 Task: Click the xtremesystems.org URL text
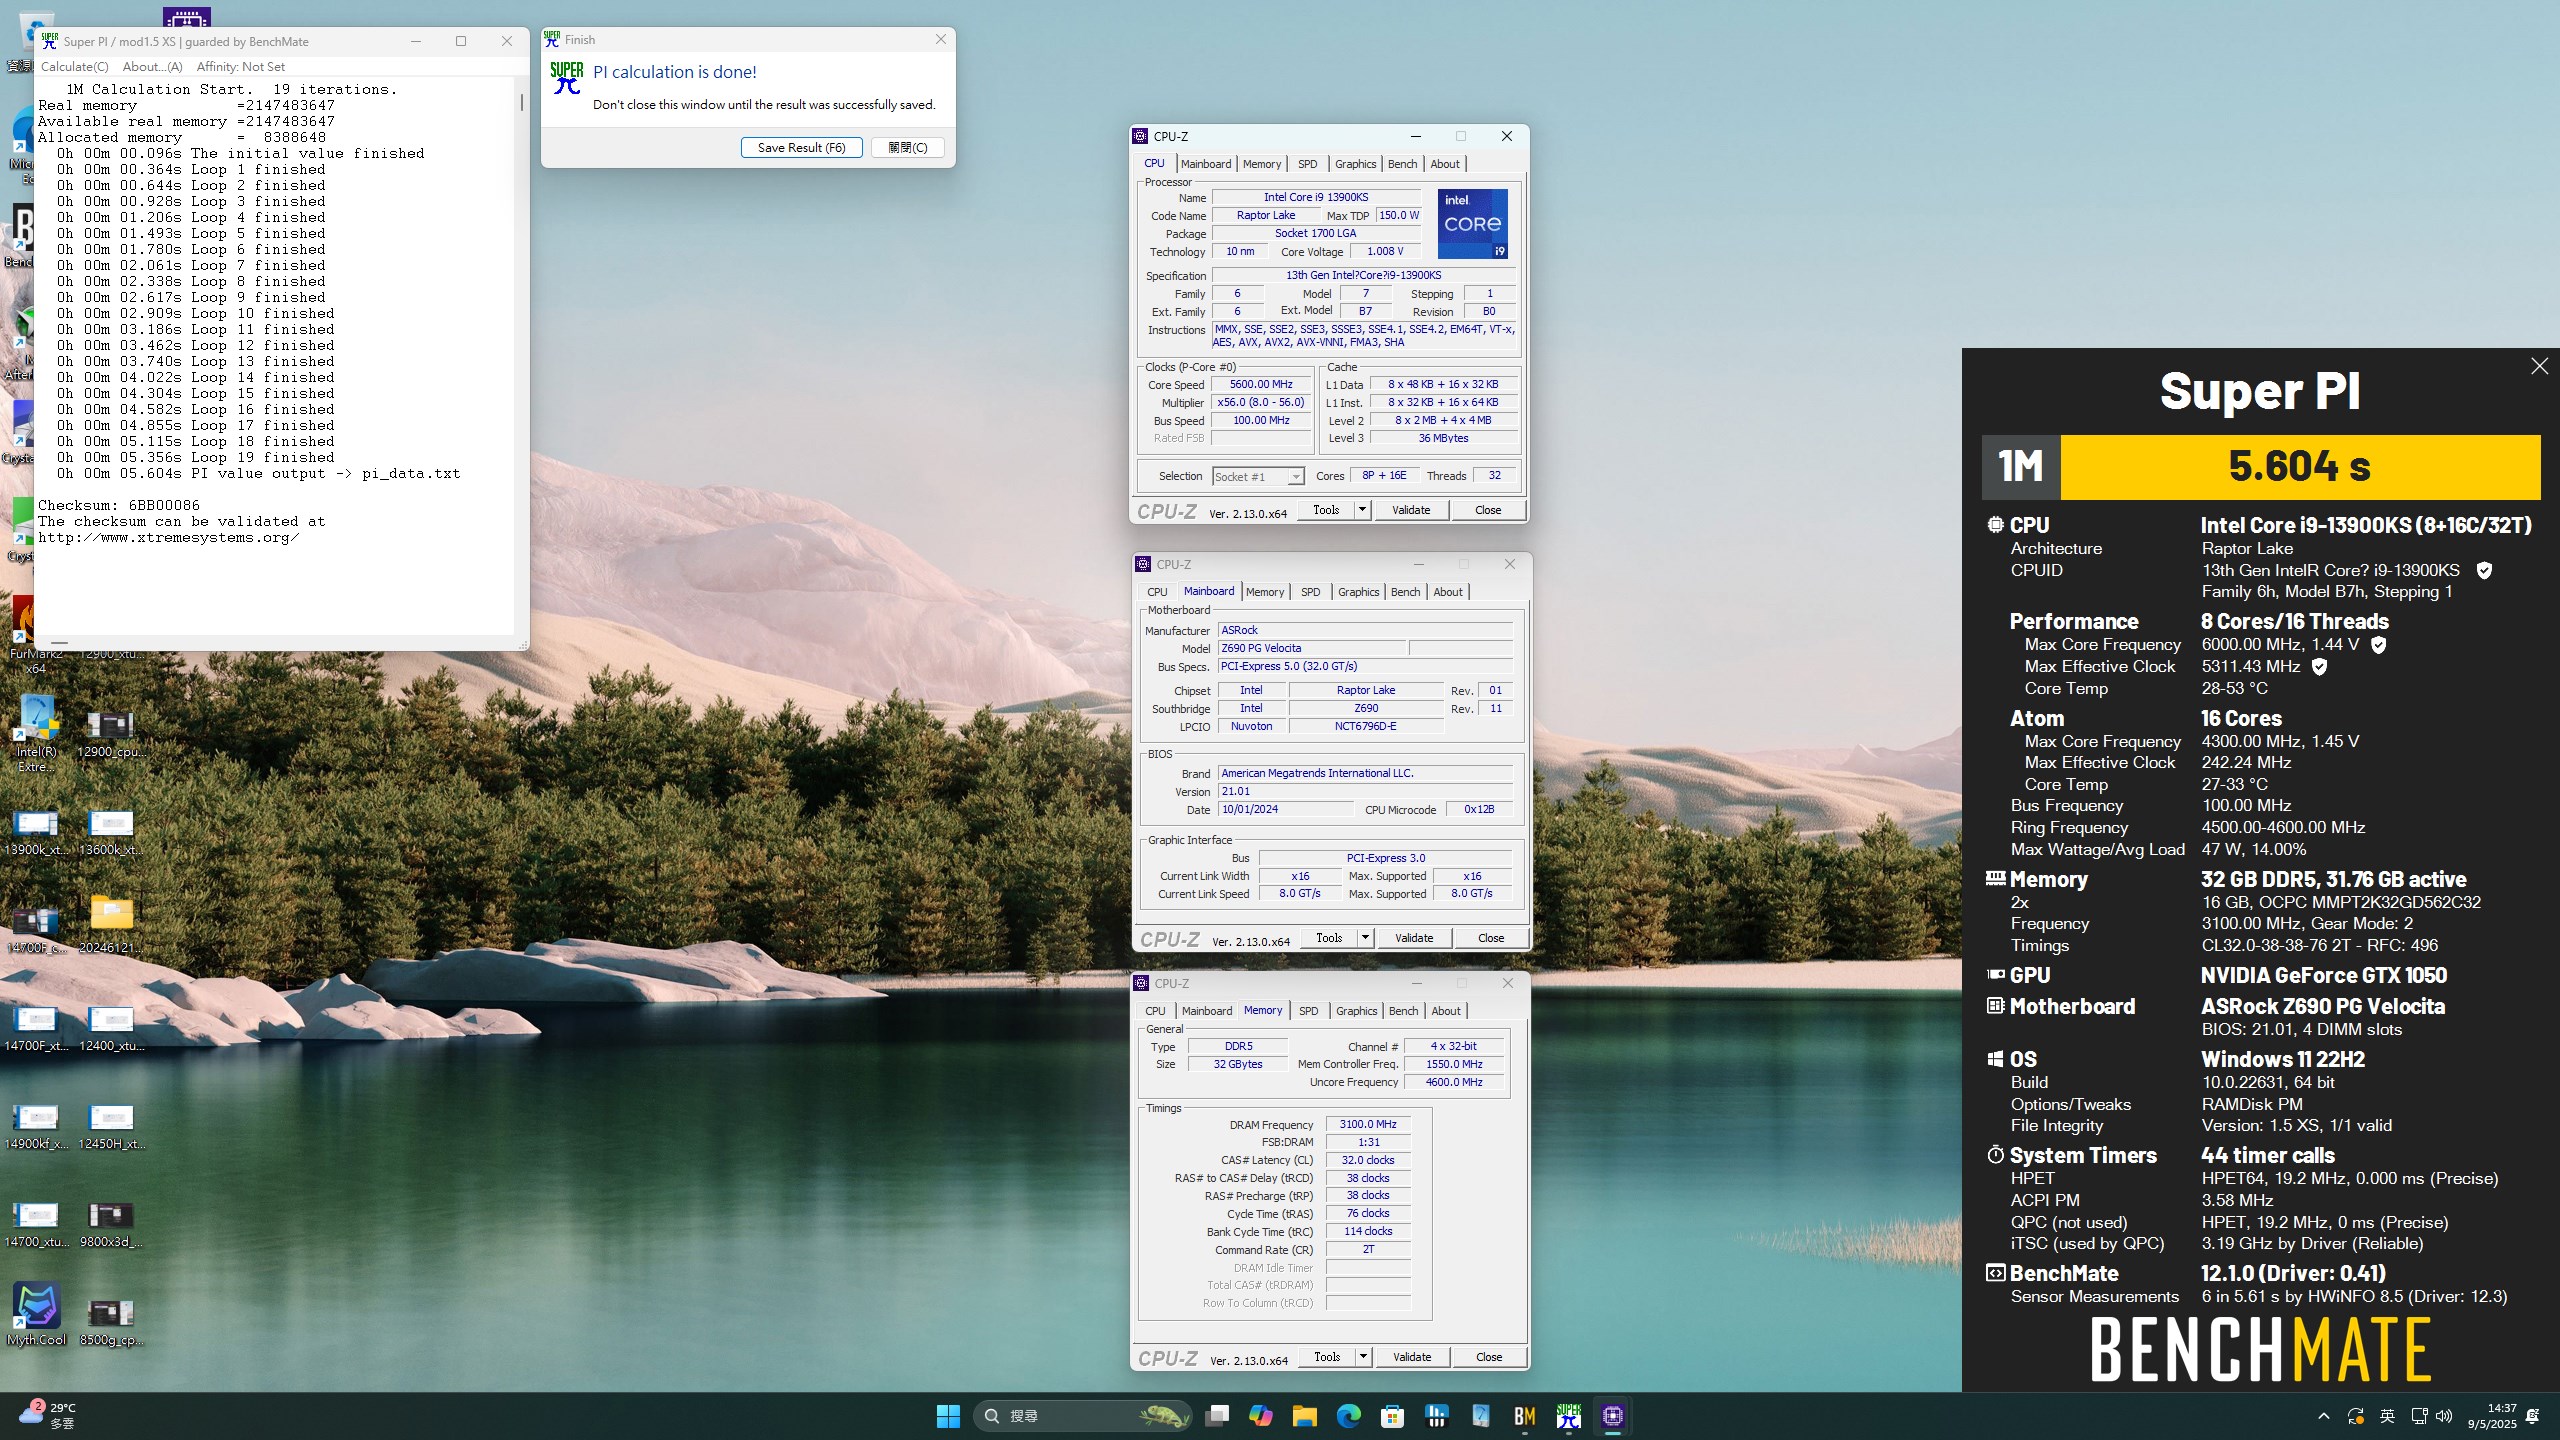169,538
